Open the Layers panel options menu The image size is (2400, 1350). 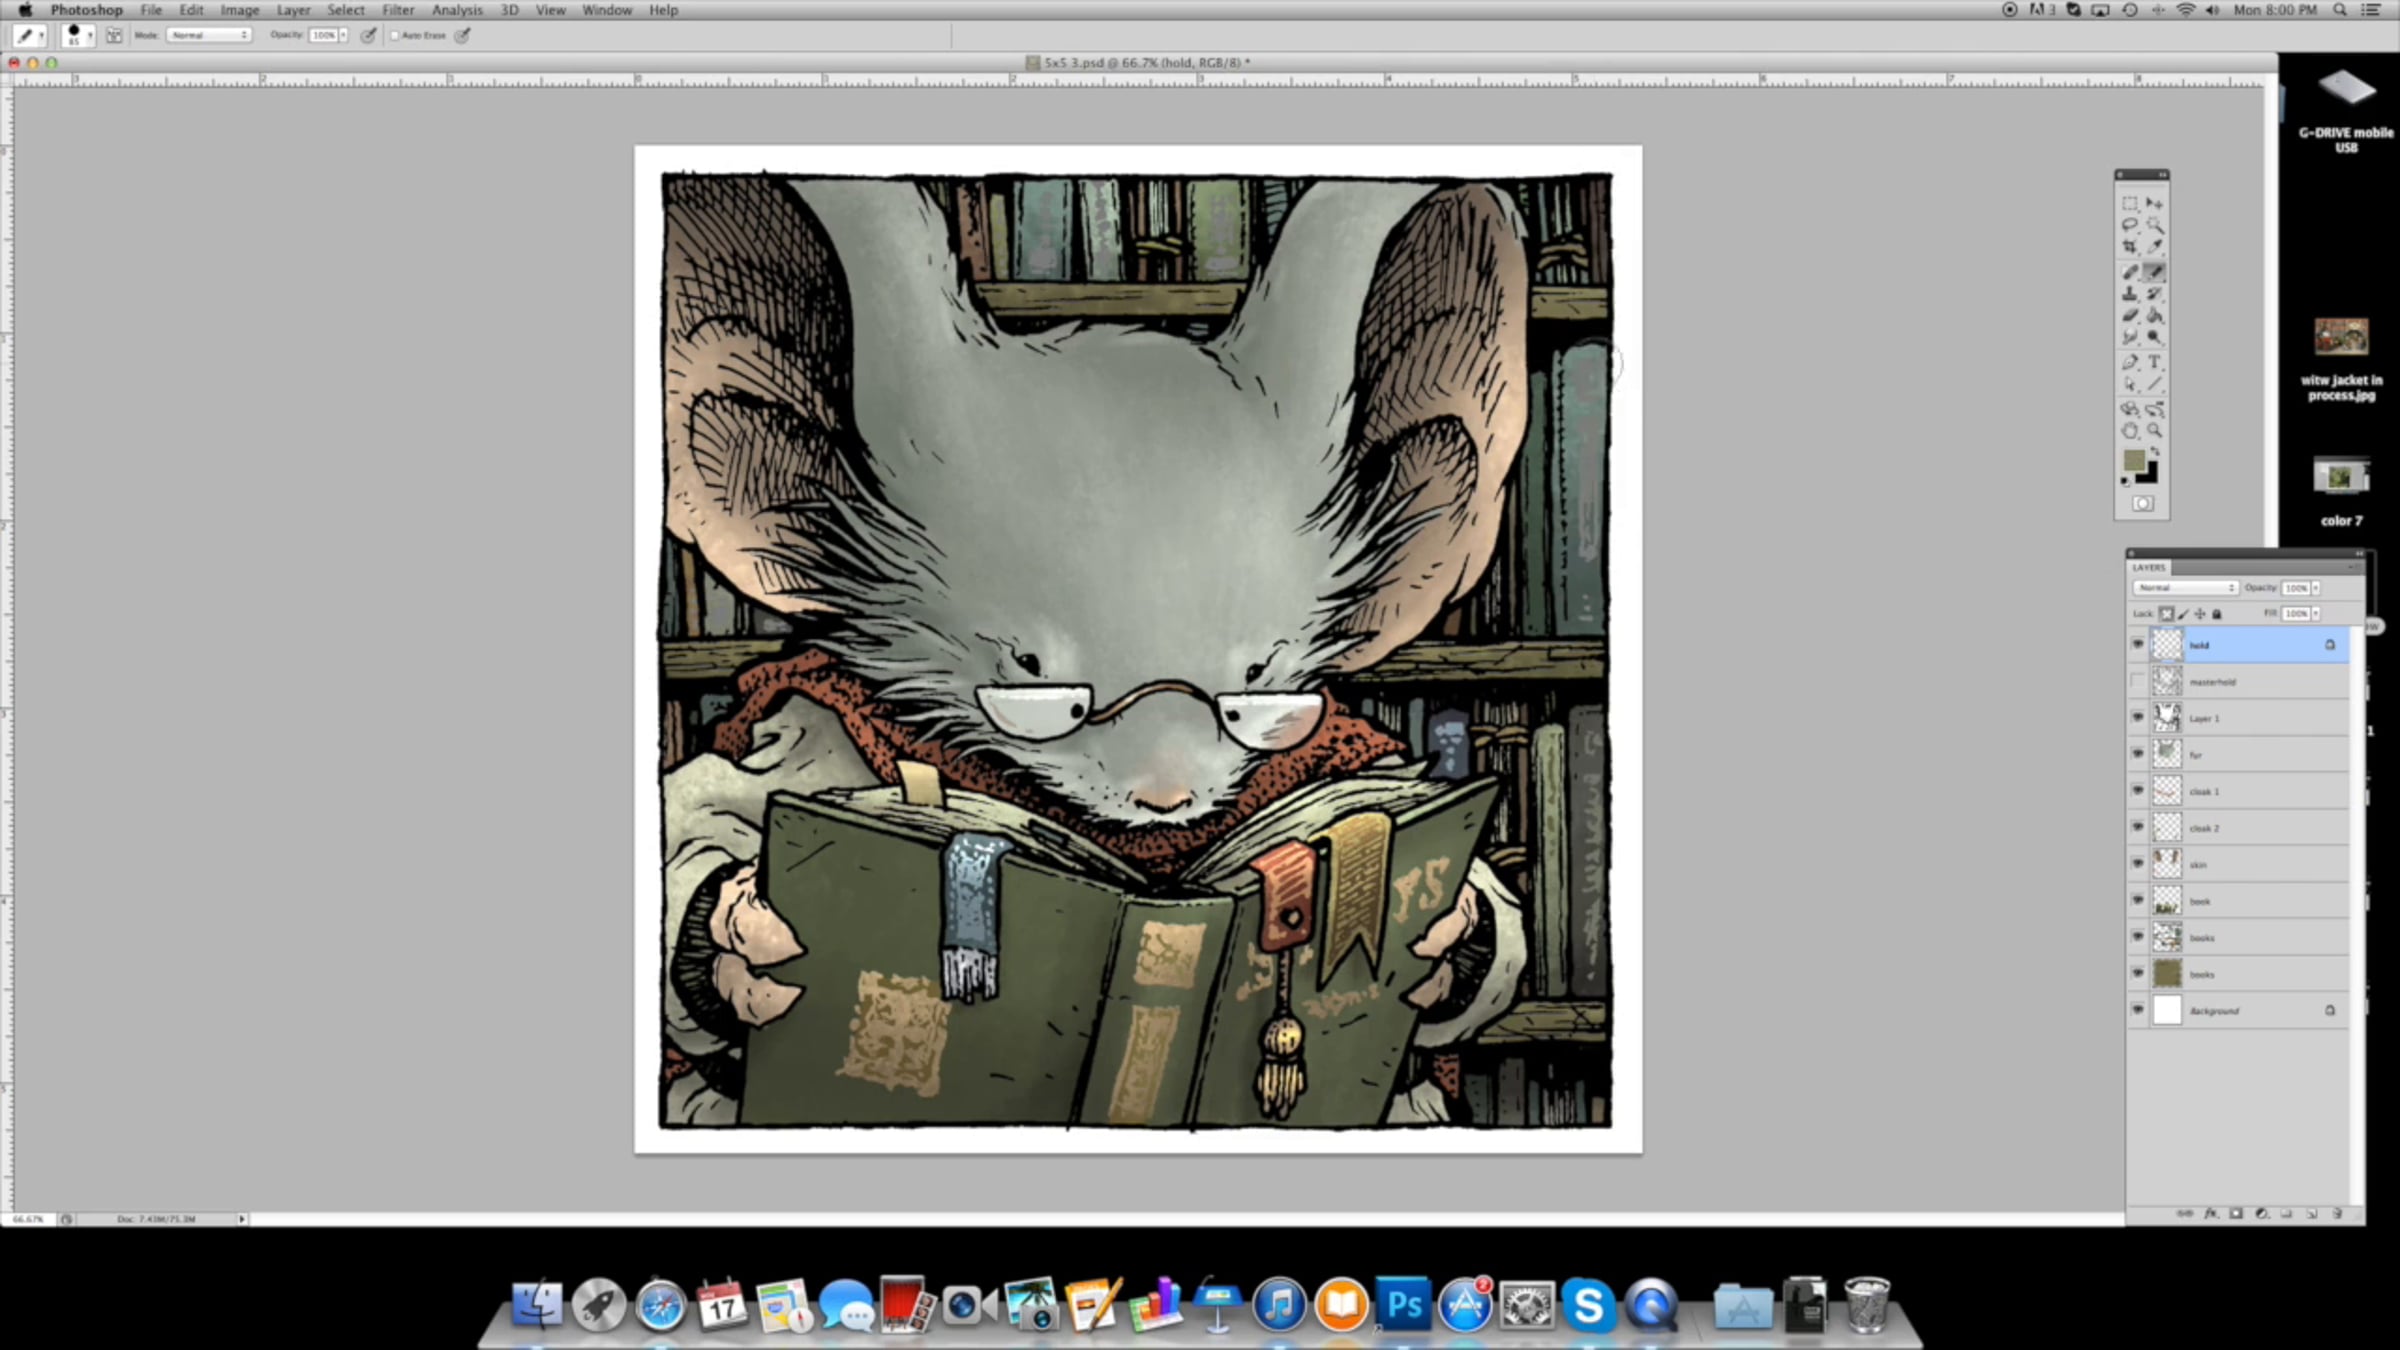click(2355, 567)
